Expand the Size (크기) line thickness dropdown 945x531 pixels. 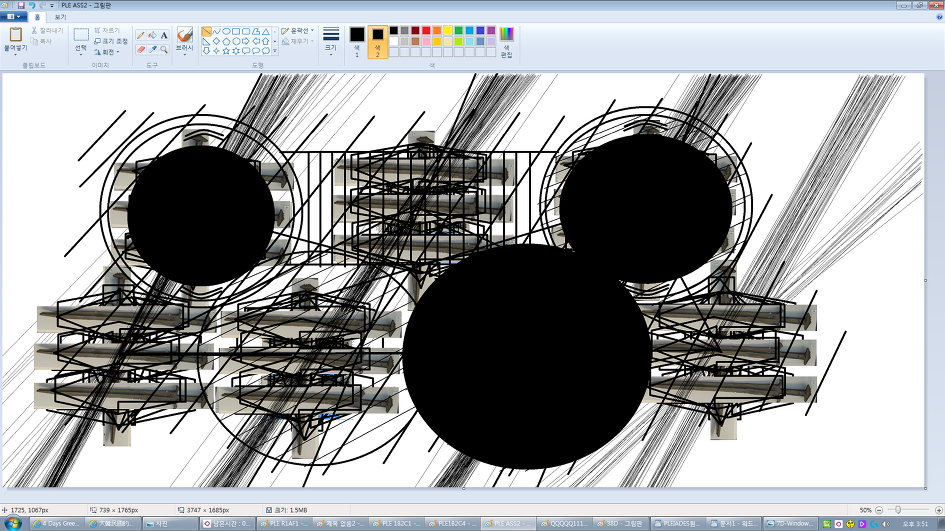[331, 40]
